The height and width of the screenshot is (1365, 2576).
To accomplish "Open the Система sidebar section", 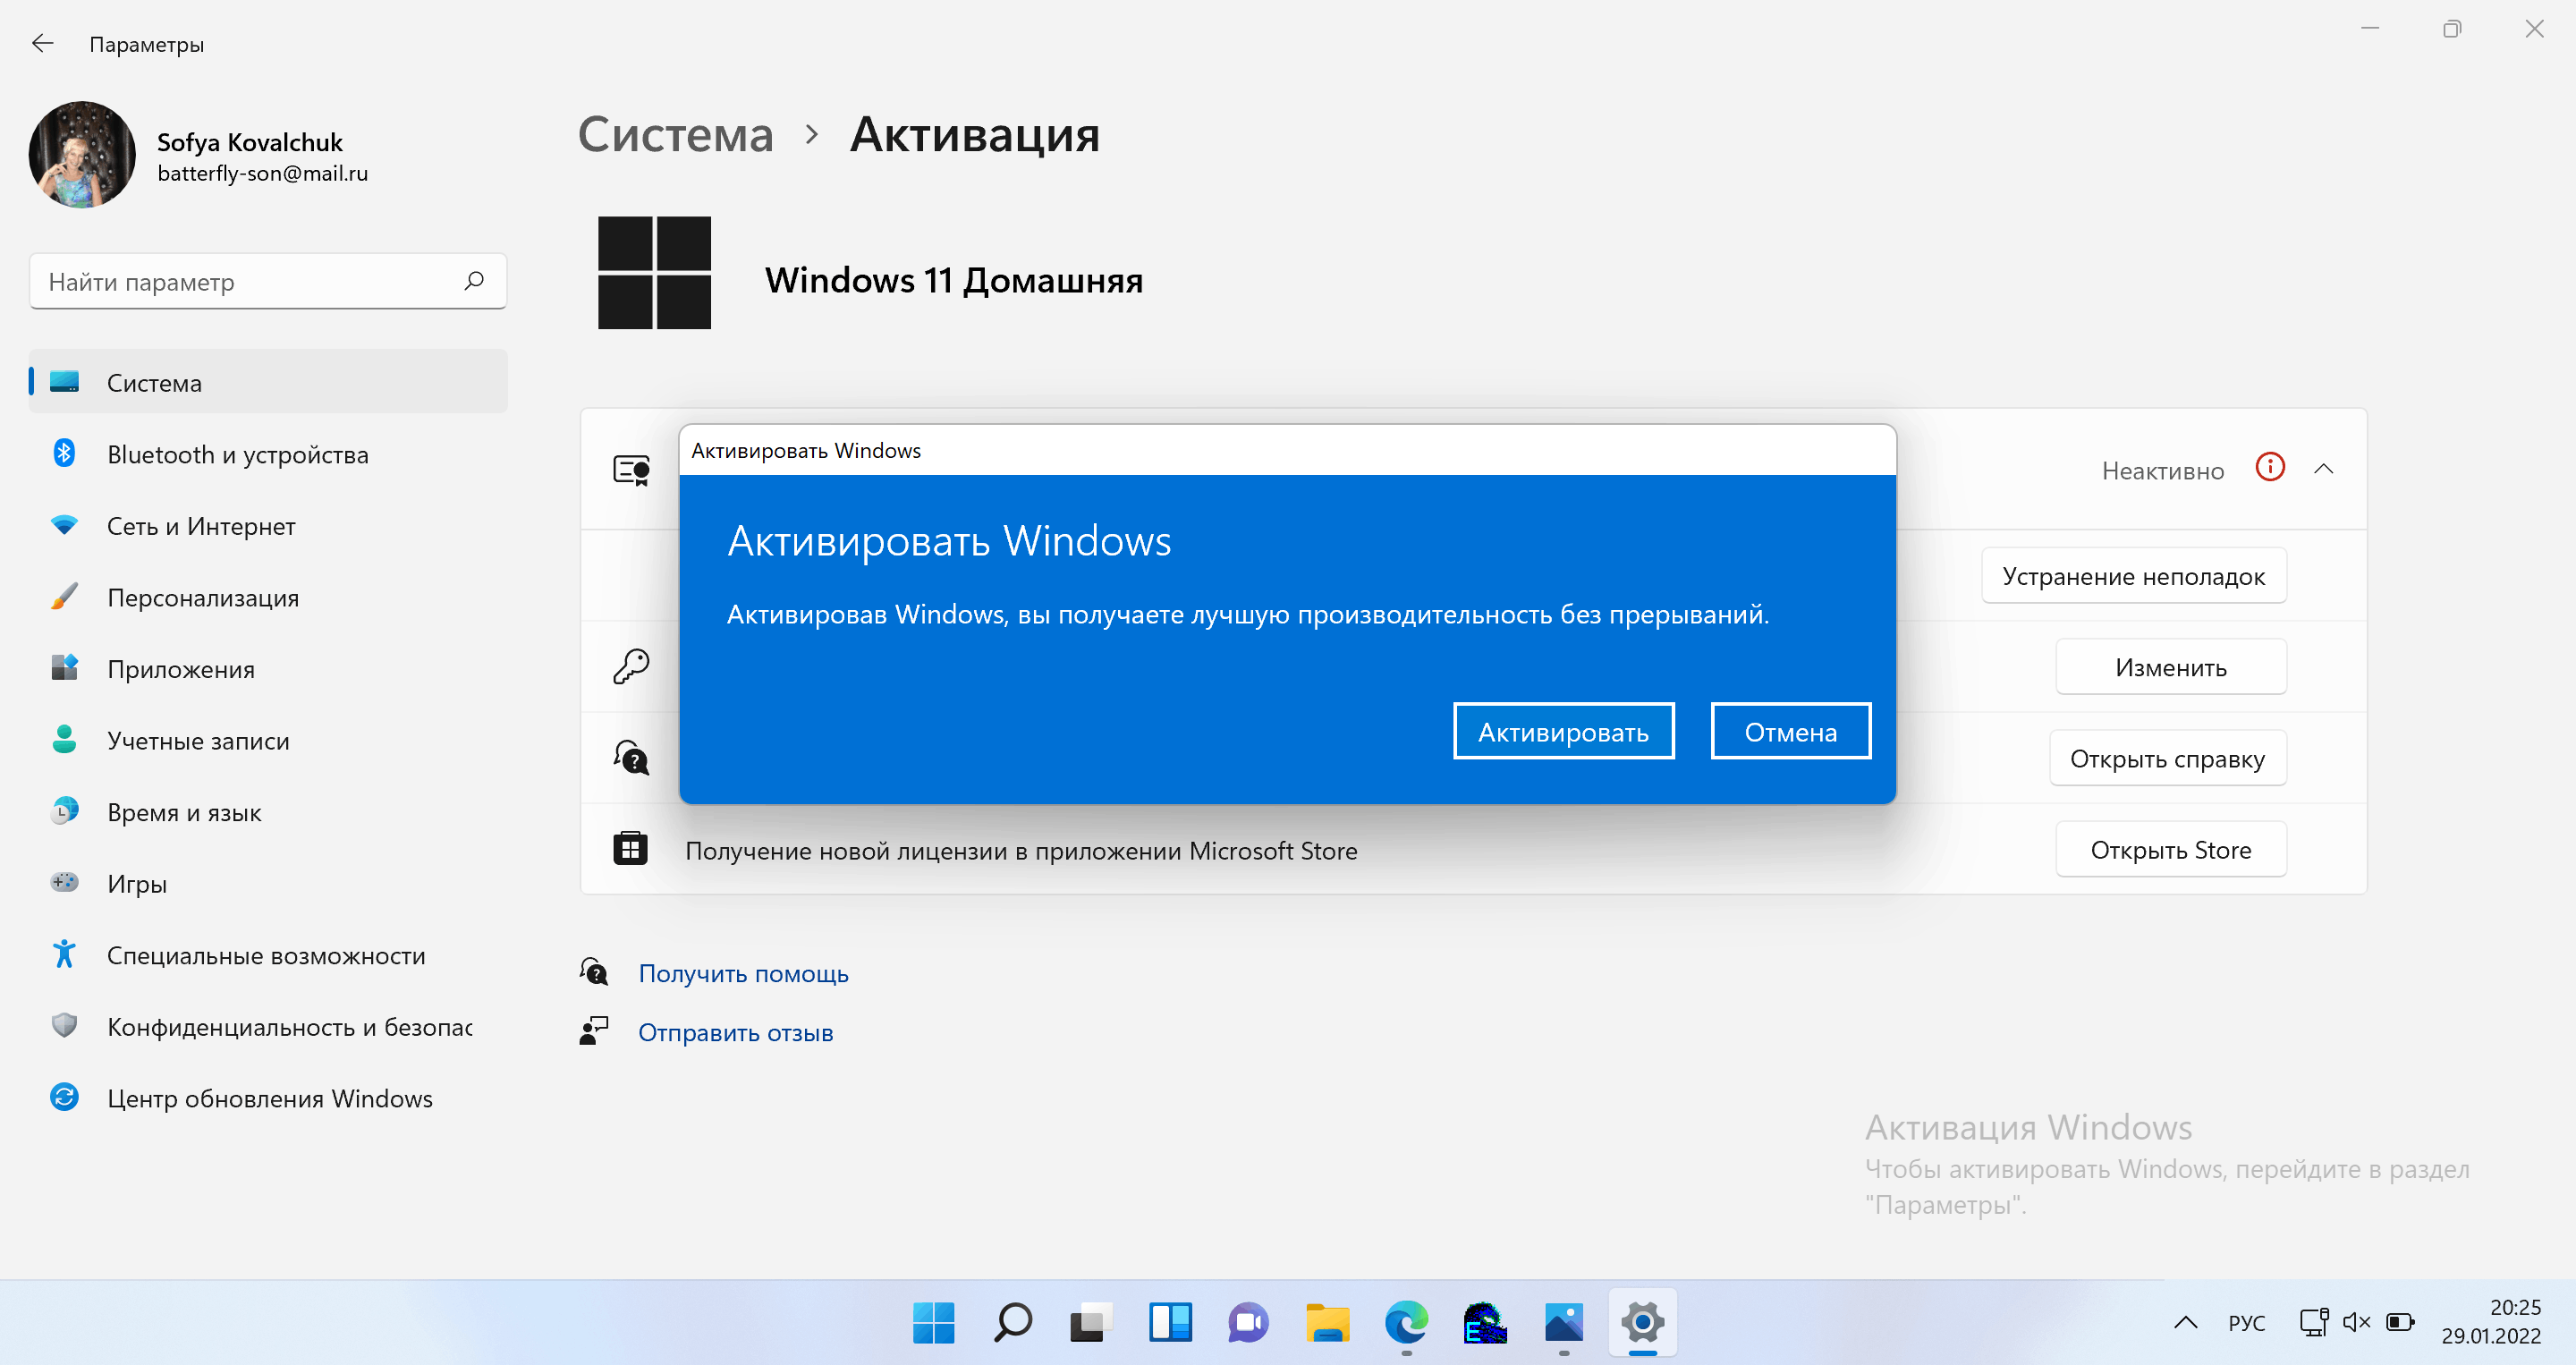I will click(x=268, y=382).
